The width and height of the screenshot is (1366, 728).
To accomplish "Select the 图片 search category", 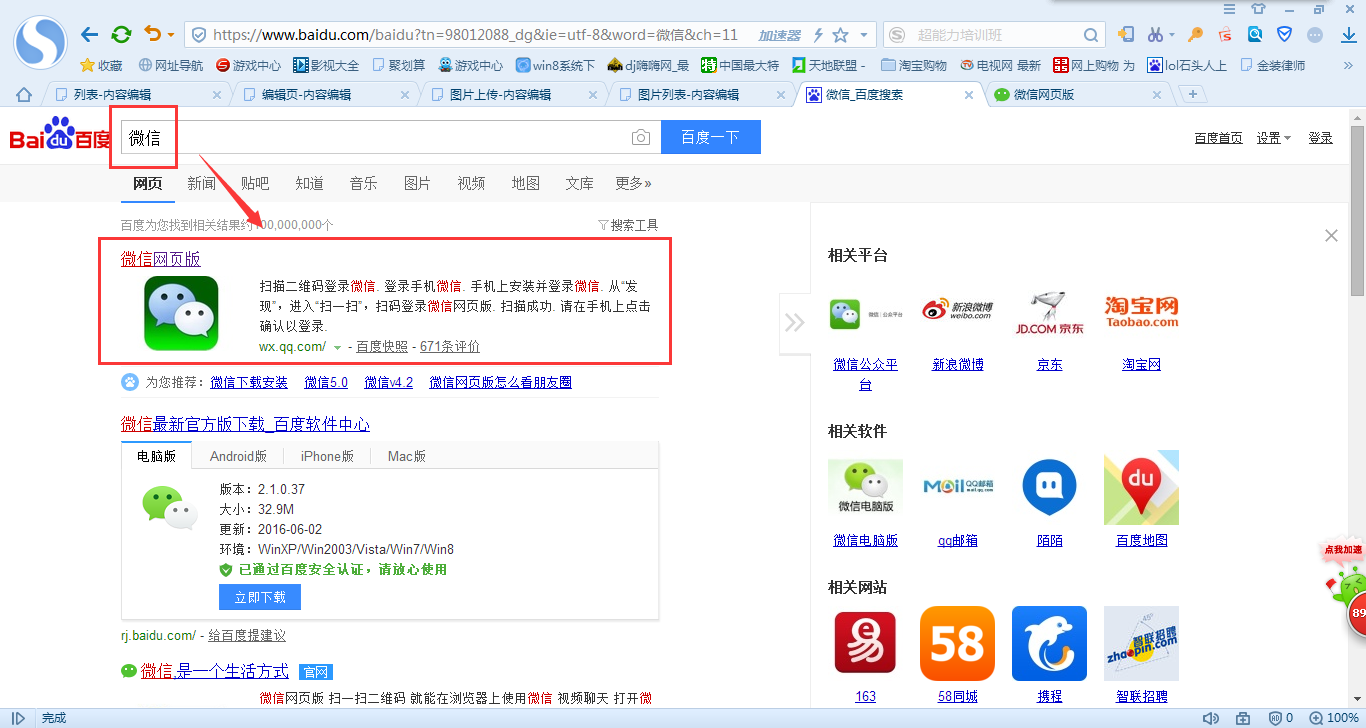I will pos(417,183).
